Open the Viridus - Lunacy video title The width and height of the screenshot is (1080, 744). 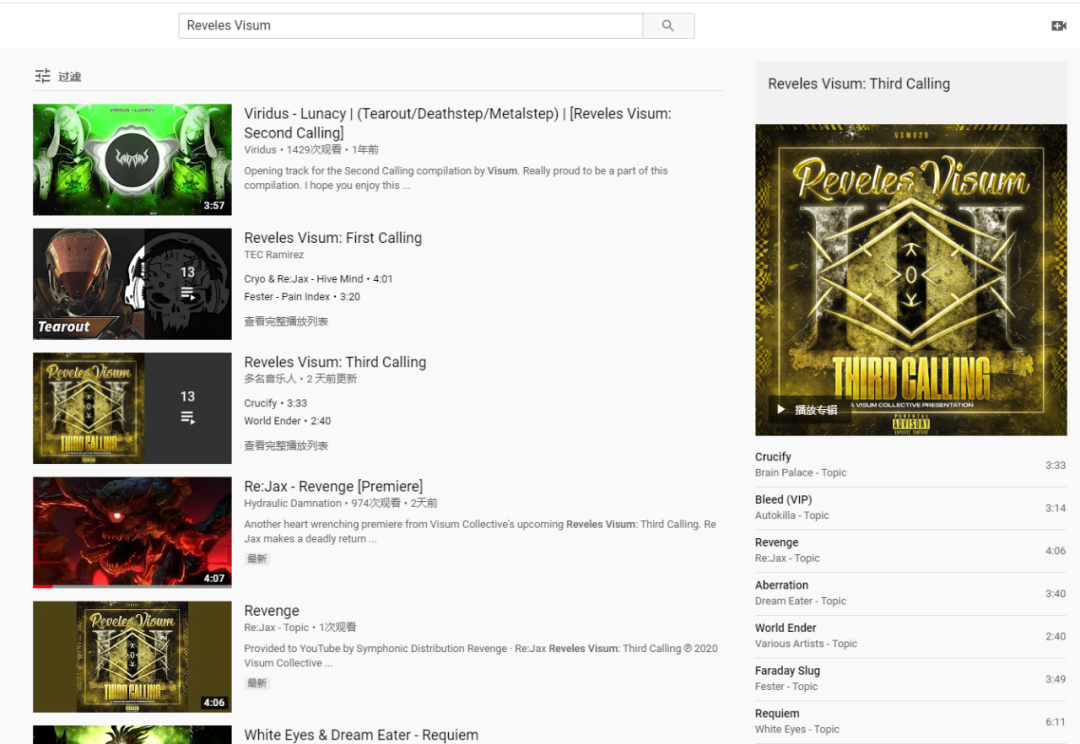457,123
